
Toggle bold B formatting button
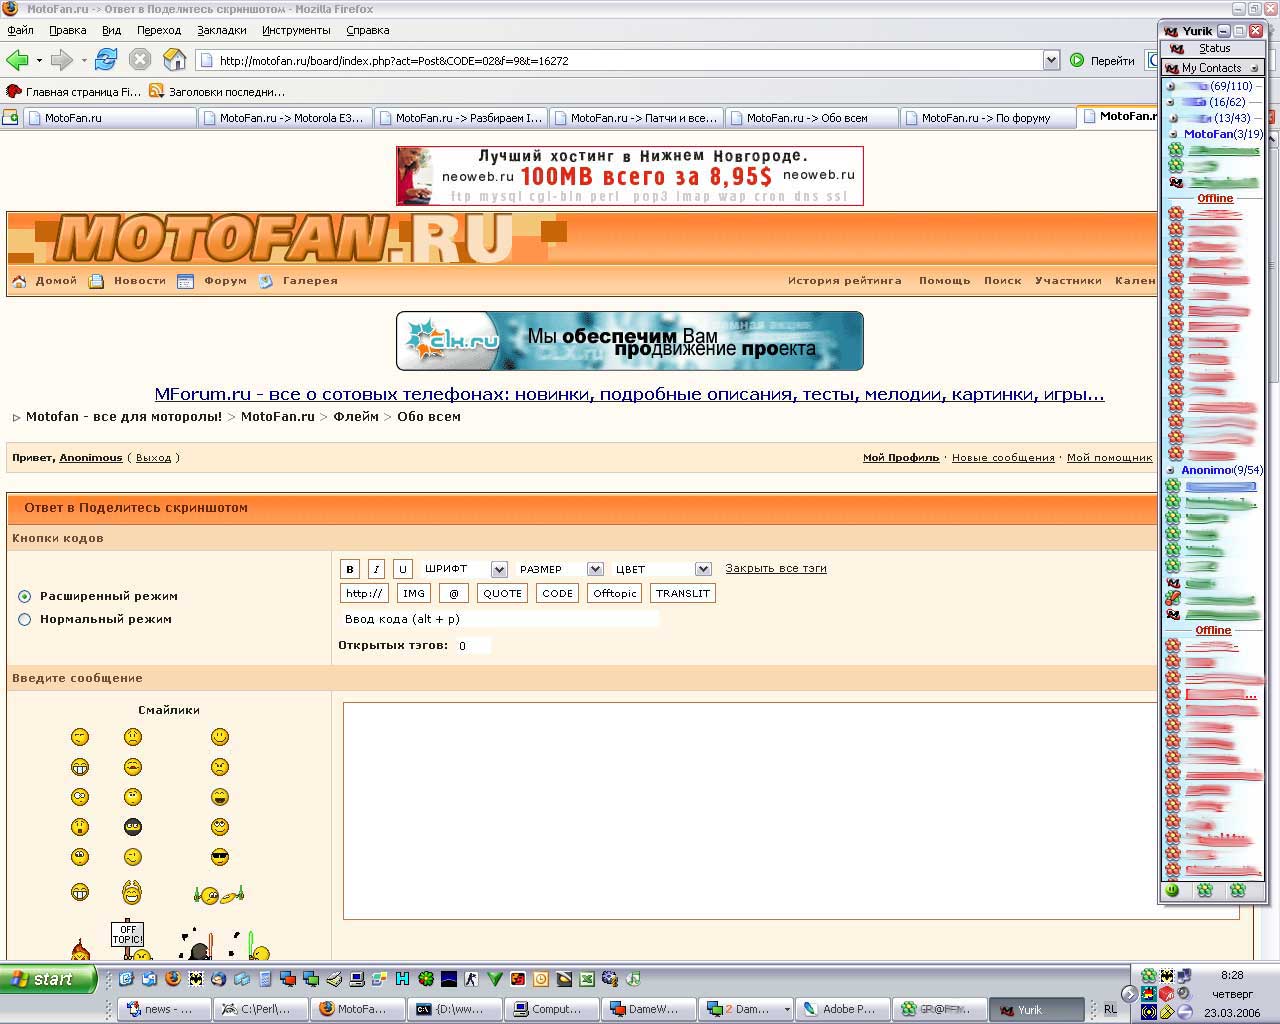point(350,569)
